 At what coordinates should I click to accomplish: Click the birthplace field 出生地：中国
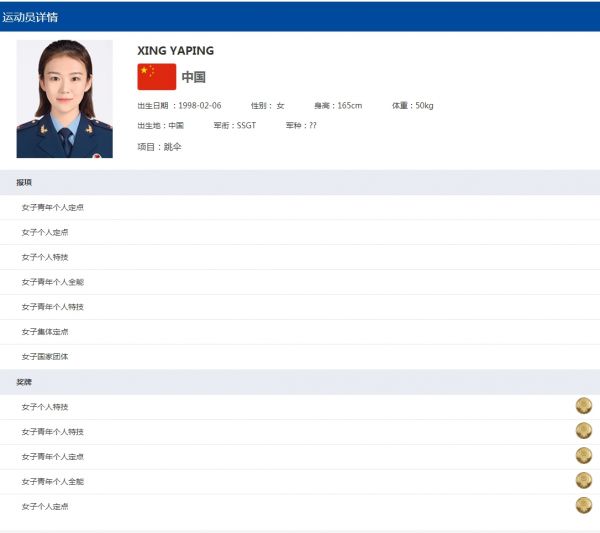pos(161,126)
